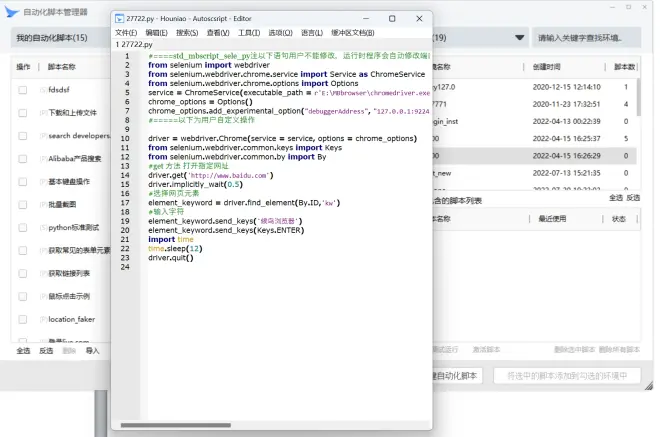Click the 27722.py editor window title icon
660x437 pixels.
coord(120,19)
